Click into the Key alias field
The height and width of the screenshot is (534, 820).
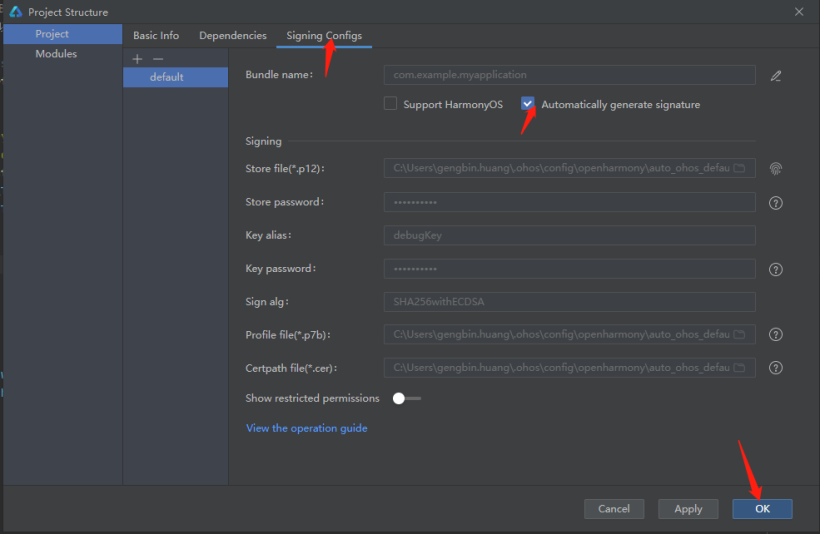point(569,236)
